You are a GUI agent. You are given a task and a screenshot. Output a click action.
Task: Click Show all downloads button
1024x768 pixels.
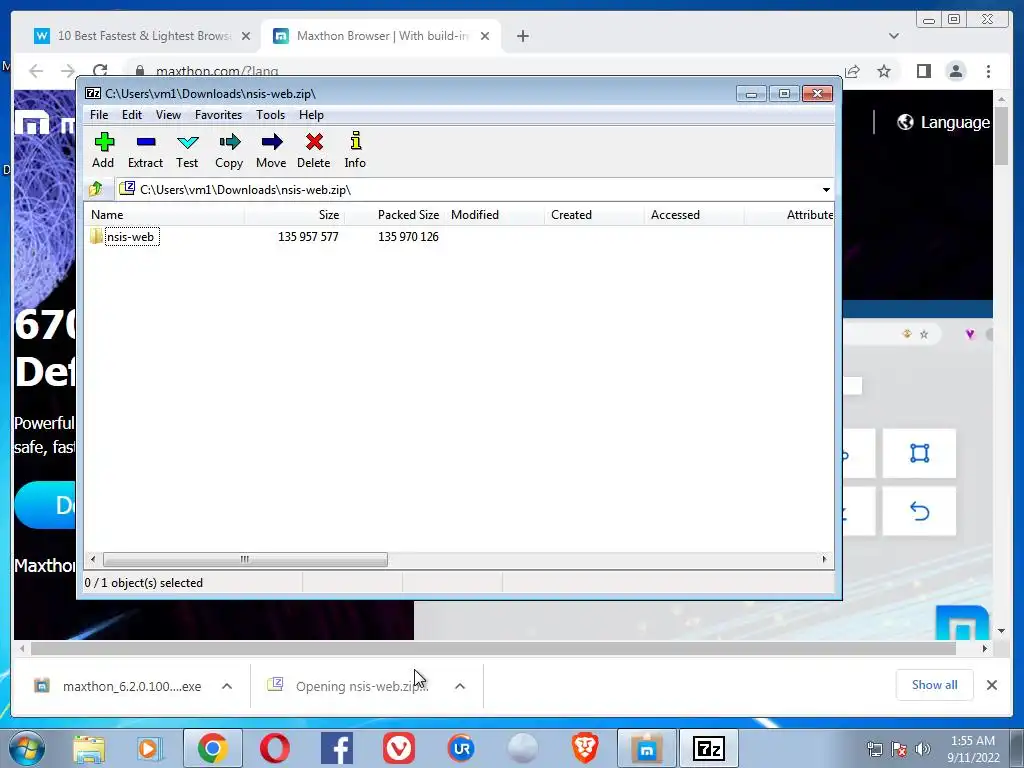click(935, 685)
